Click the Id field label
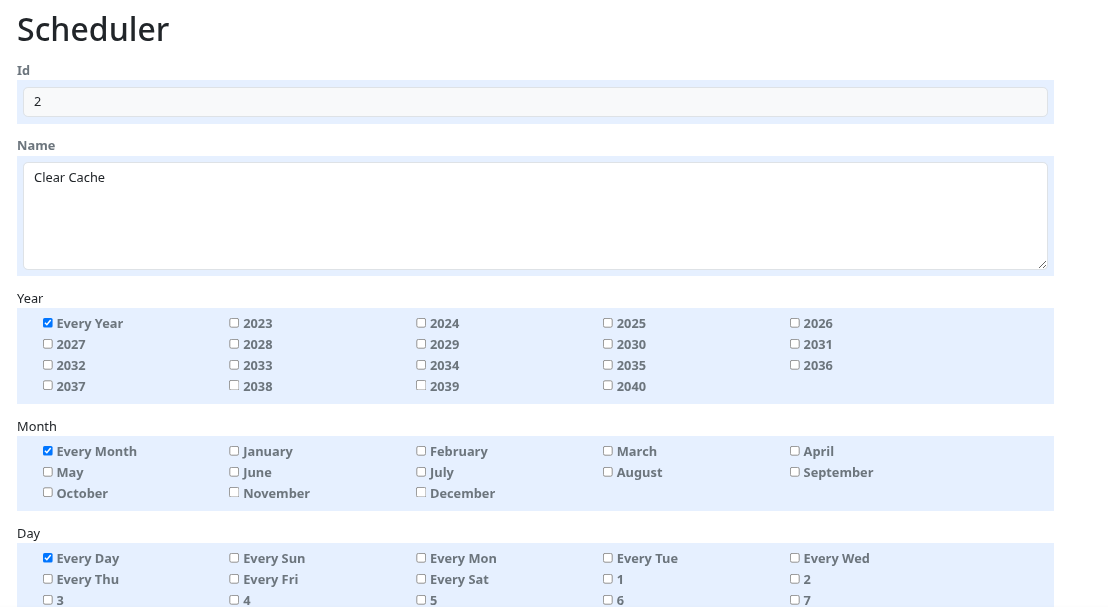 pos(23,71)
